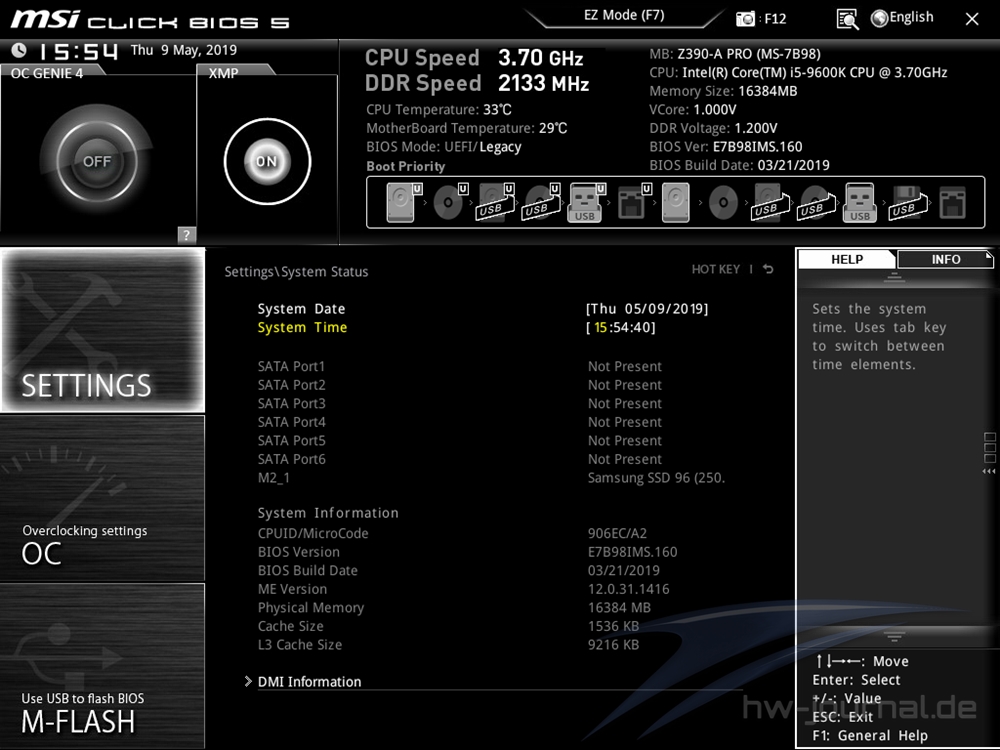Select the SATA Port5 row

(459, 440)
